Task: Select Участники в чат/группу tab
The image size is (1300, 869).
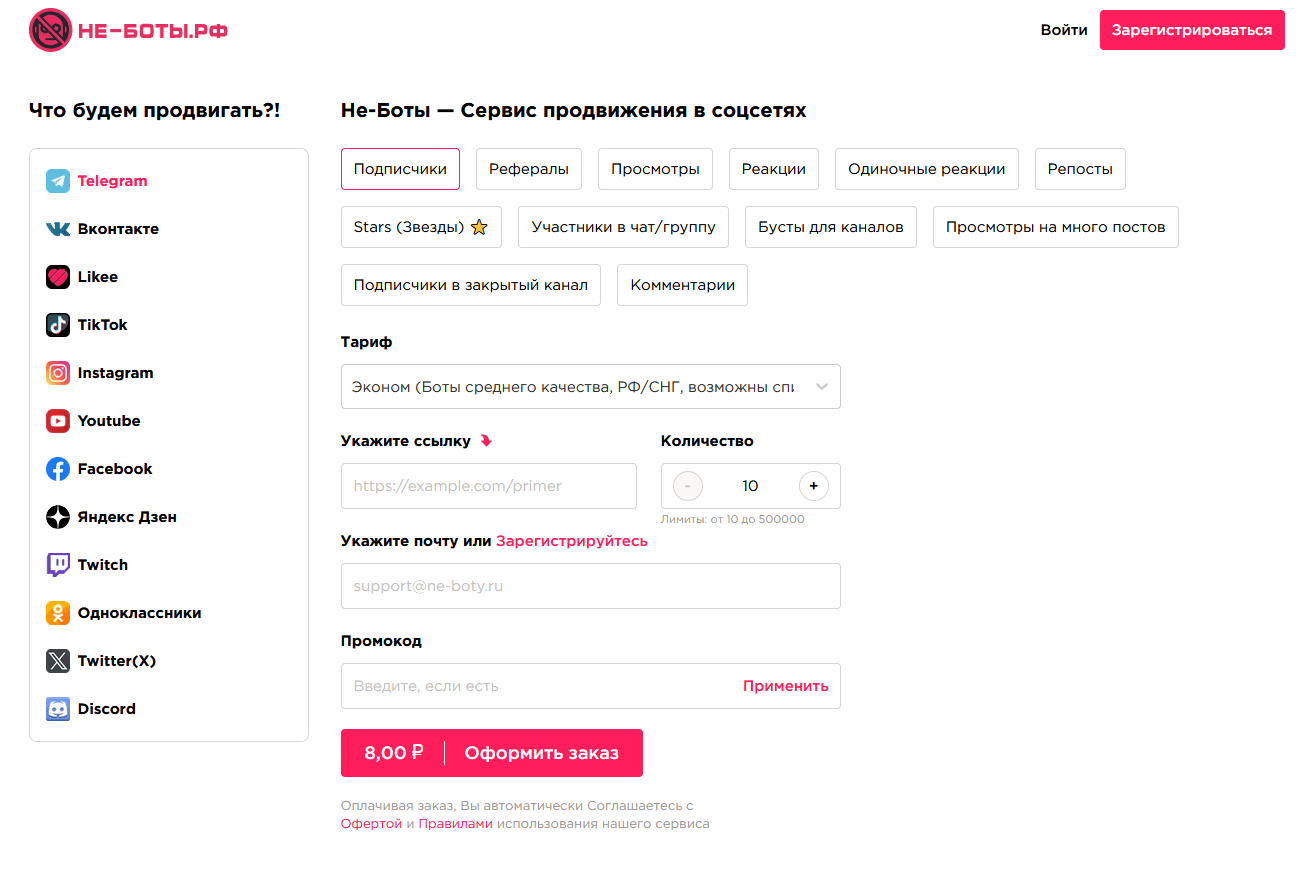Action: tap(624, 227)
